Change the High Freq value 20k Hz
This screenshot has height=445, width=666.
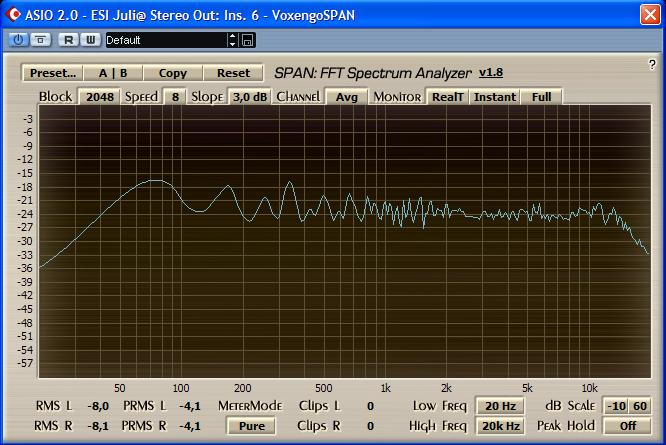500,426
